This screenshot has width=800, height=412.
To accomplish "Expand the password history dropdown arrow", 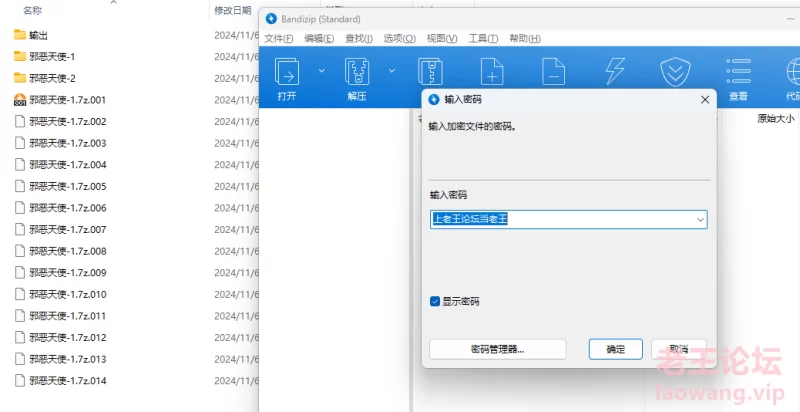I will pos(701,220).
